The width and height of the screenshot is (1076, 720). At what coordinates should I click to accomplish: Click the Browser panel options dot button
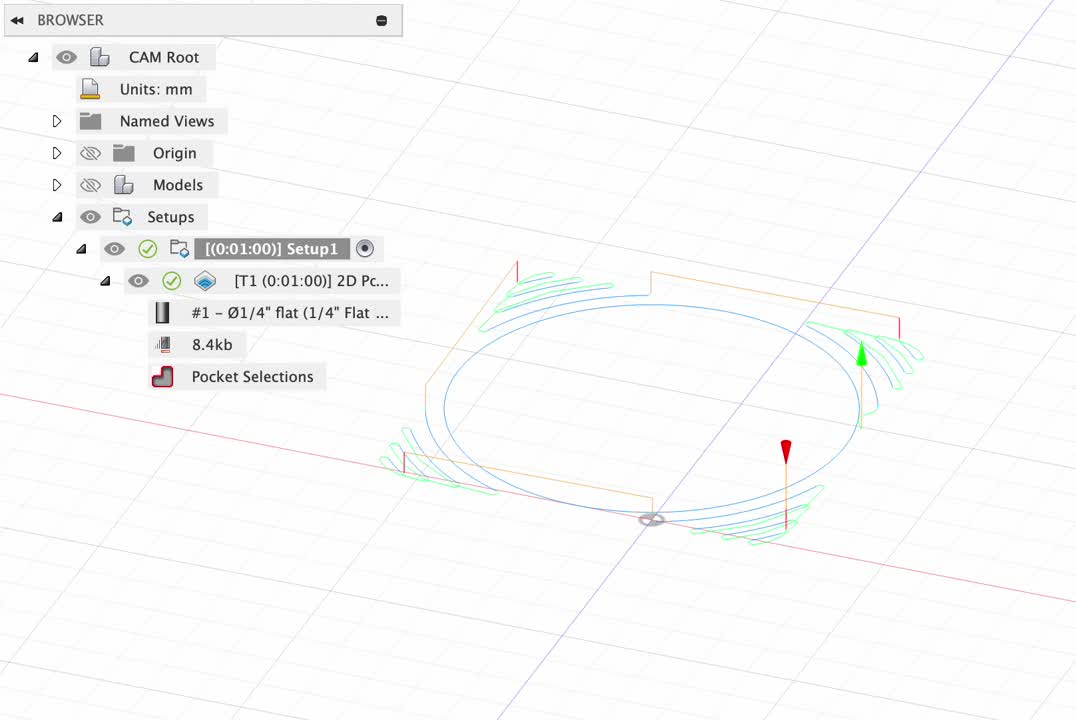coord(382,21)
